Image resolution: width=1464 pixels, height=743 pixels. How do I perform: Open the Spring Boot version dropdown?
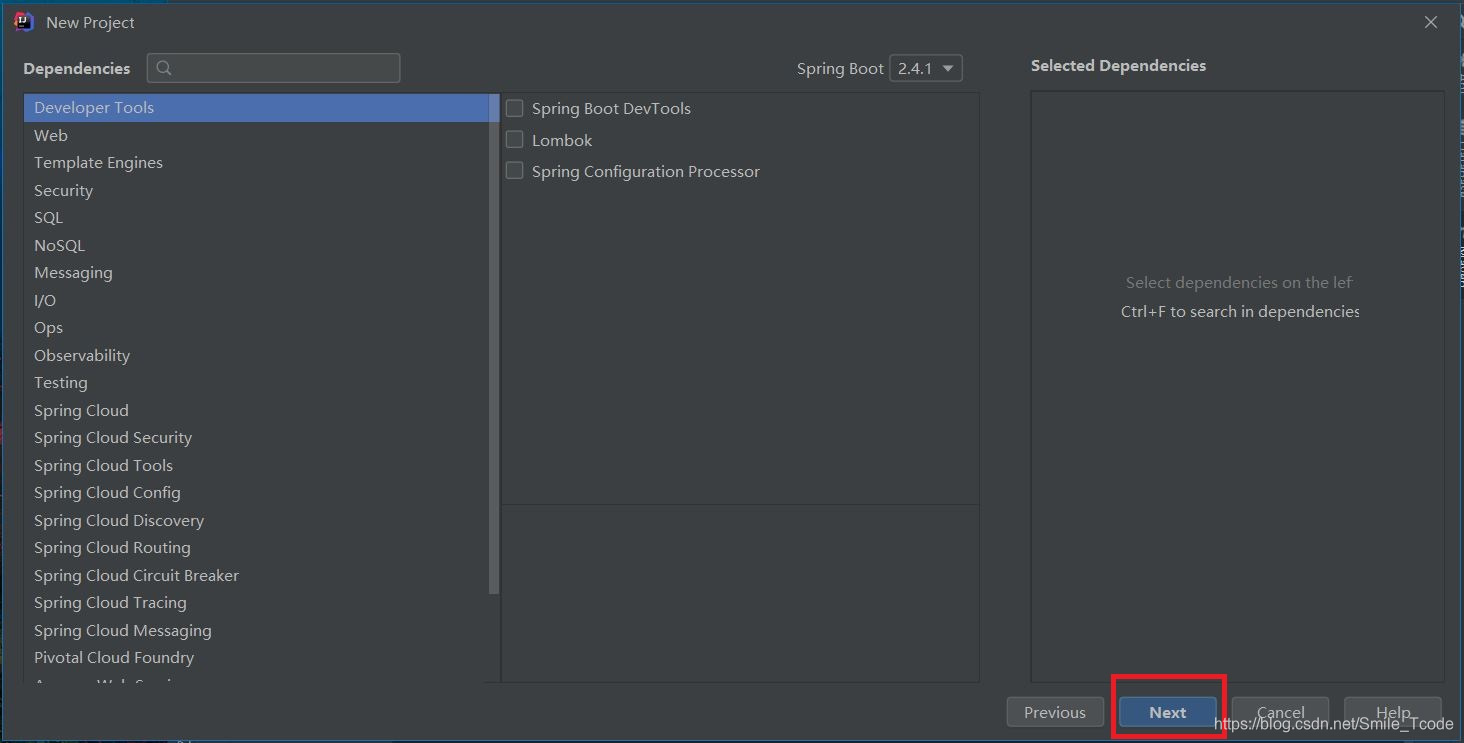click(925, 68)
